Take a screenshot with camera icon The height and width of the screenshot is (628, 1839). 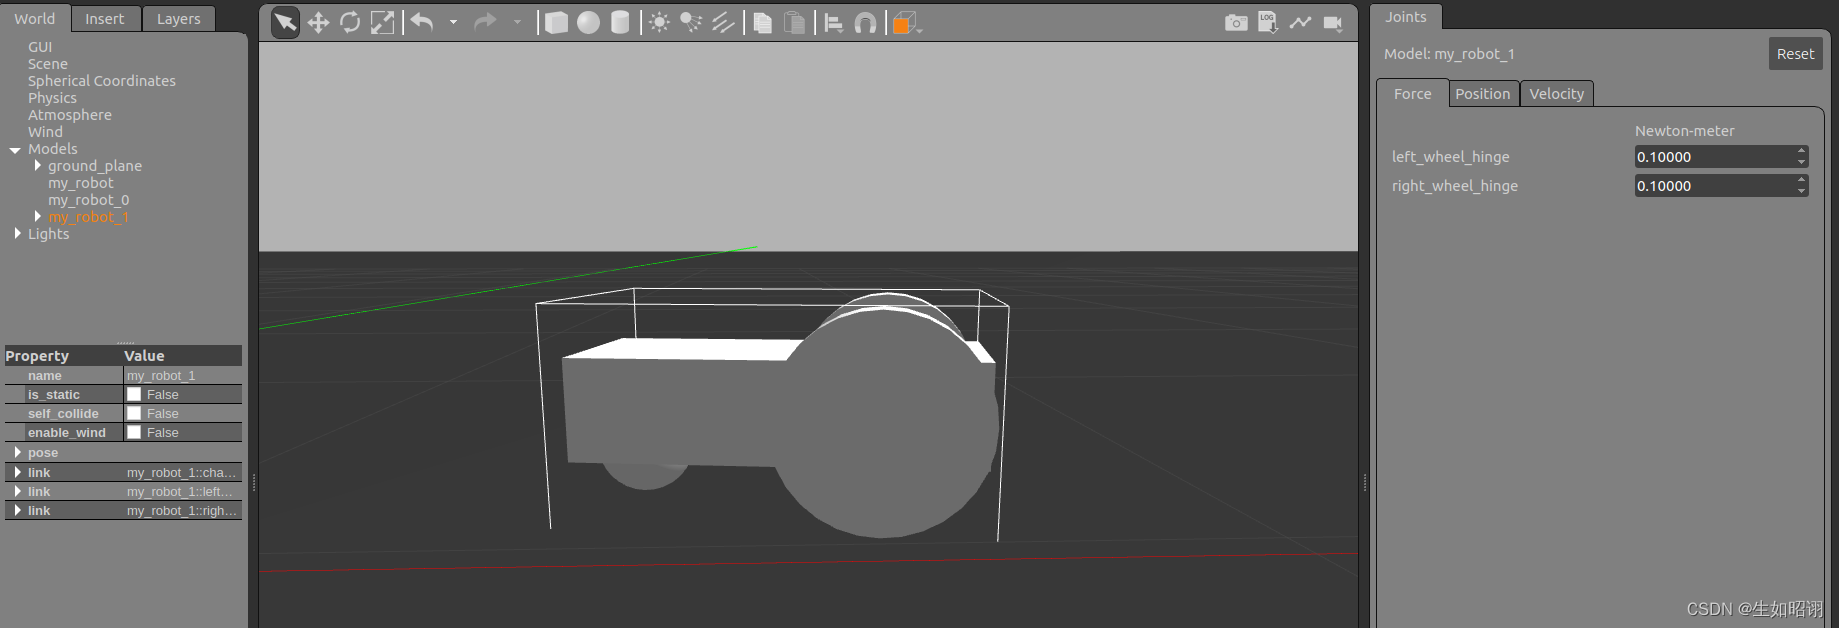1236,22
